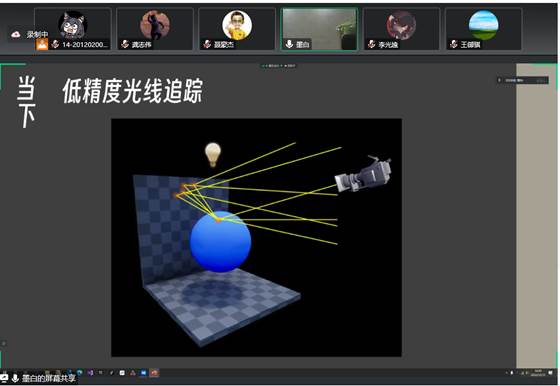
Task: Click the microphone icon beside 墨白的屏幕共享
Action: [x=15, y=378]
